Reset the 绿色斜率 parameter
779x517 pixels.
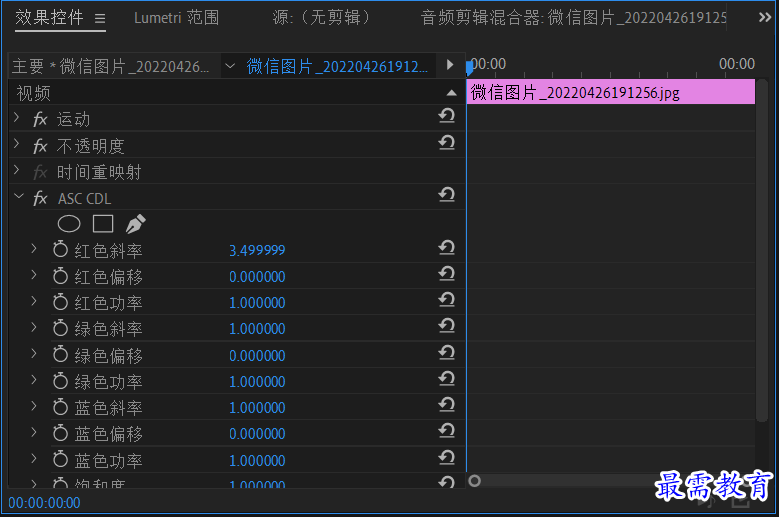pos(447,325)
